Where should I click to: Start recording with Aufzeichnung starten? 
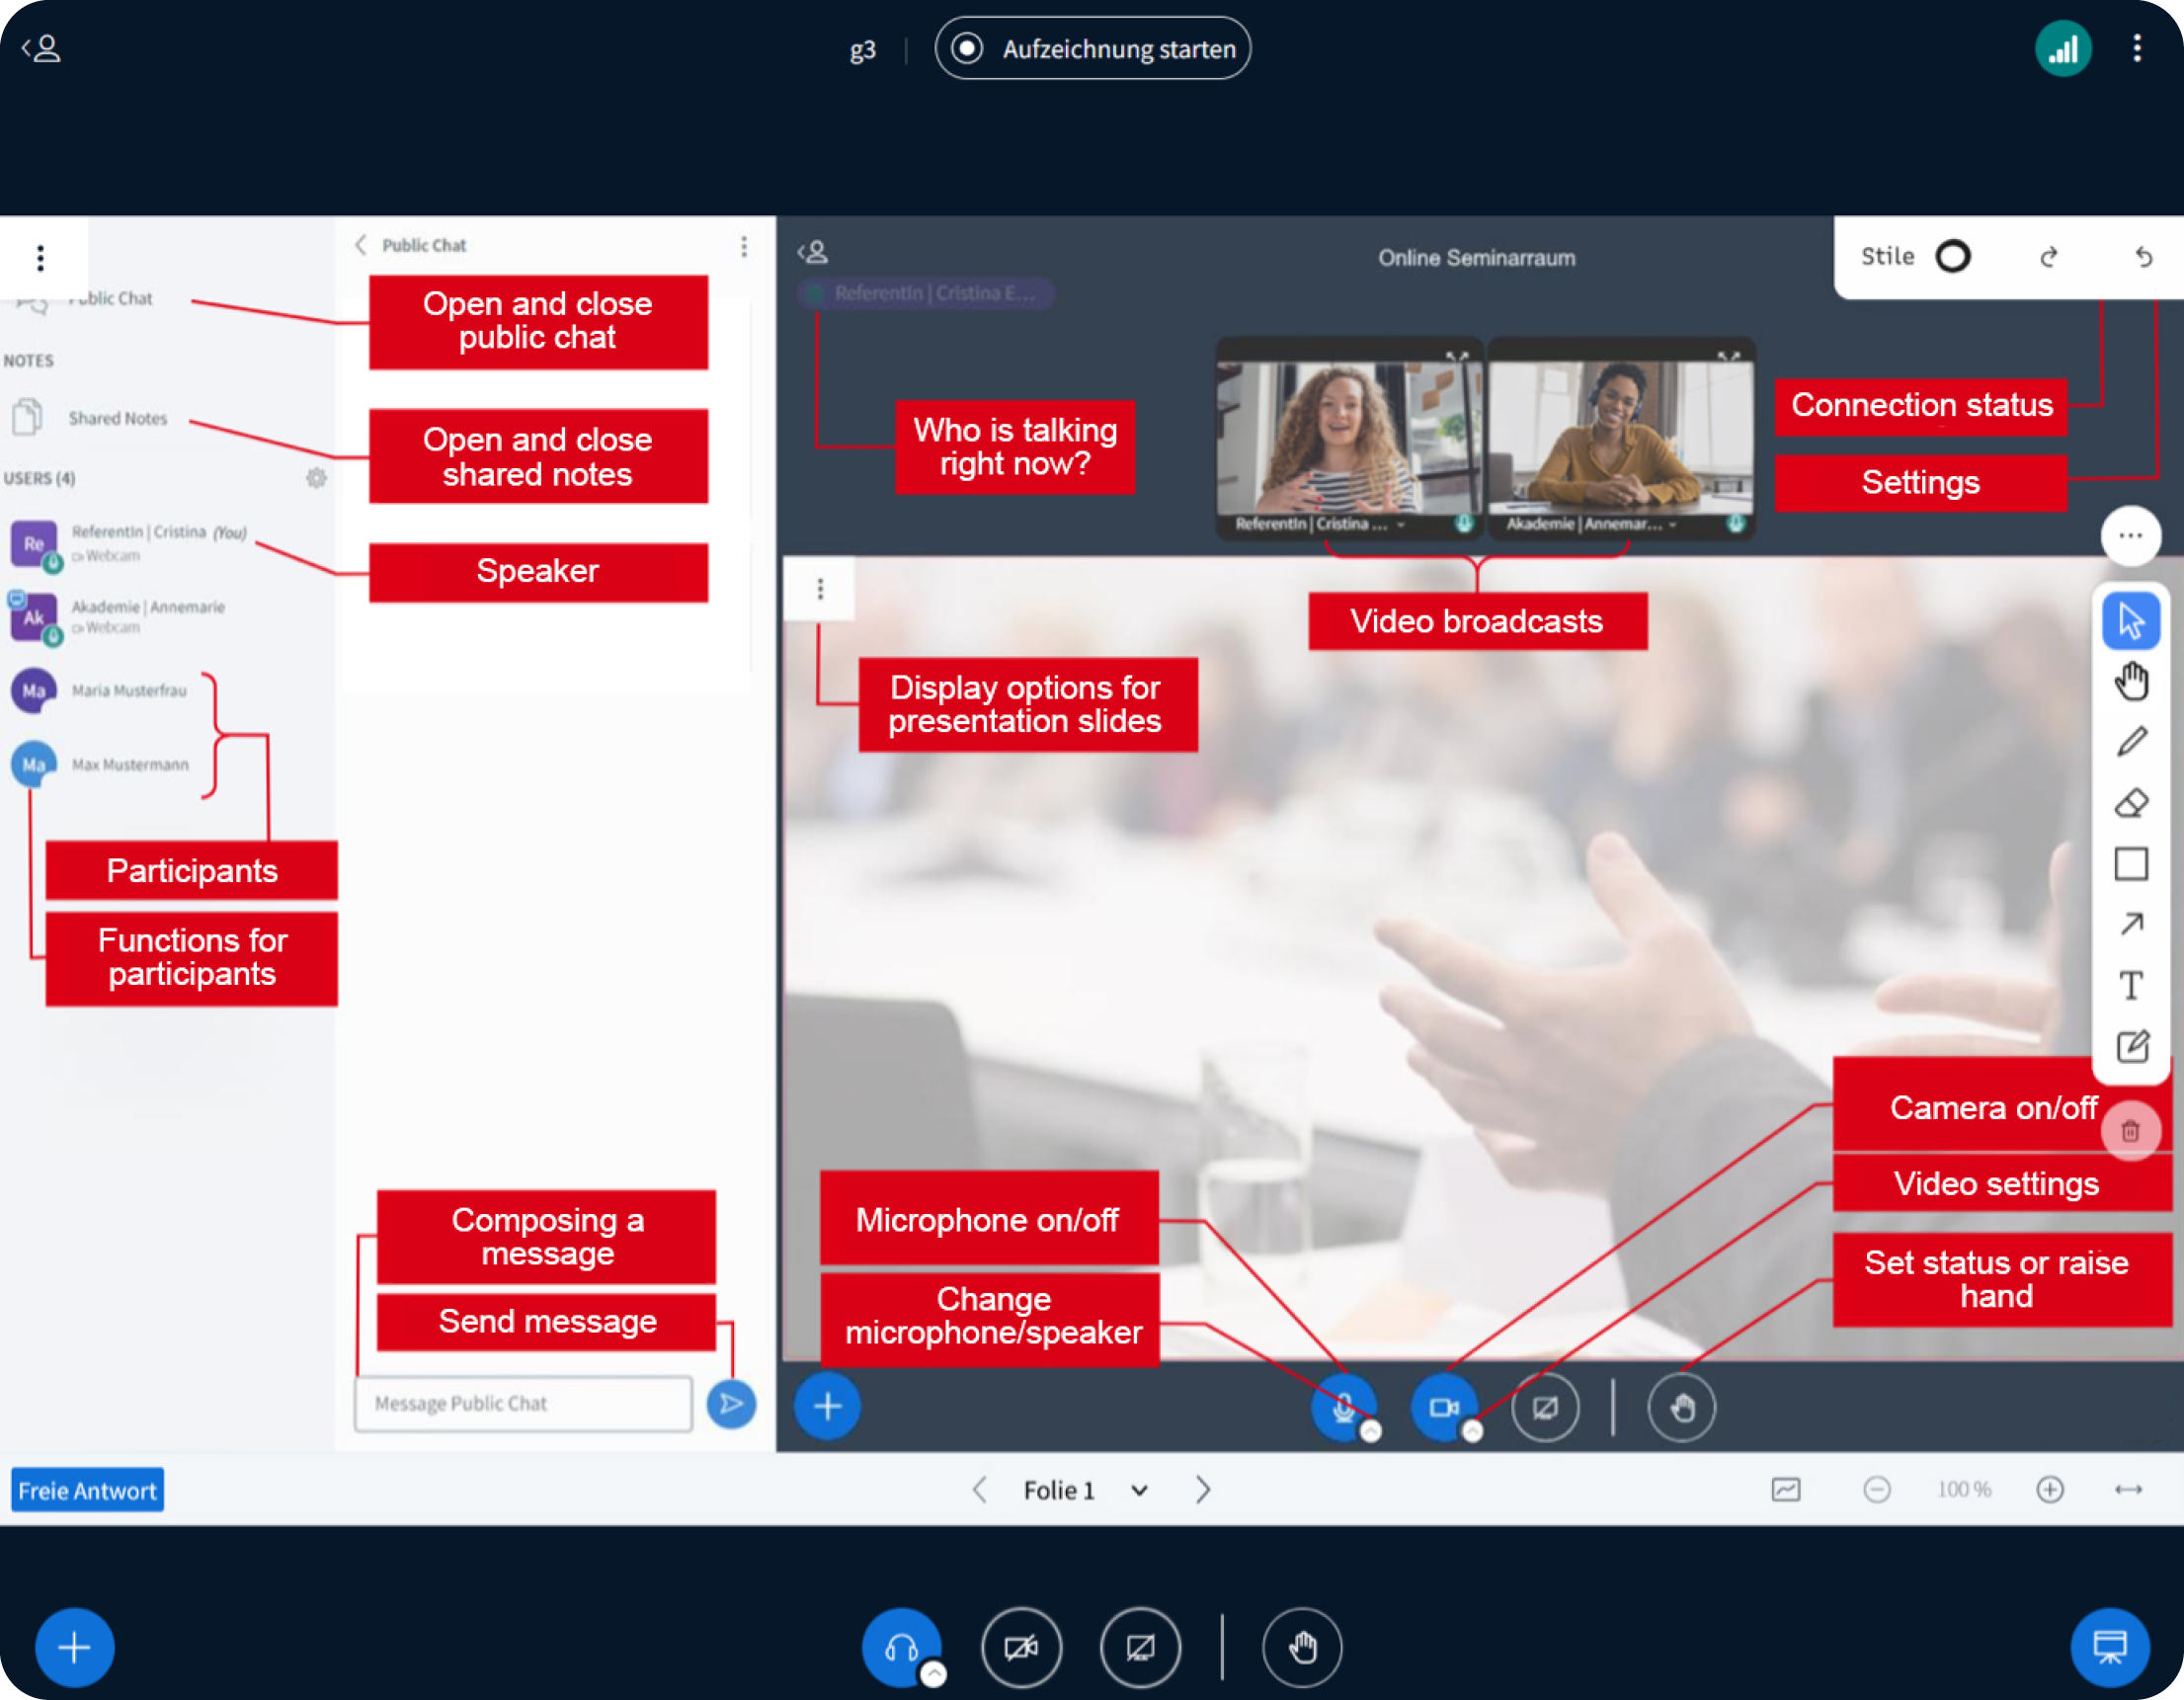coord(1092,48)
